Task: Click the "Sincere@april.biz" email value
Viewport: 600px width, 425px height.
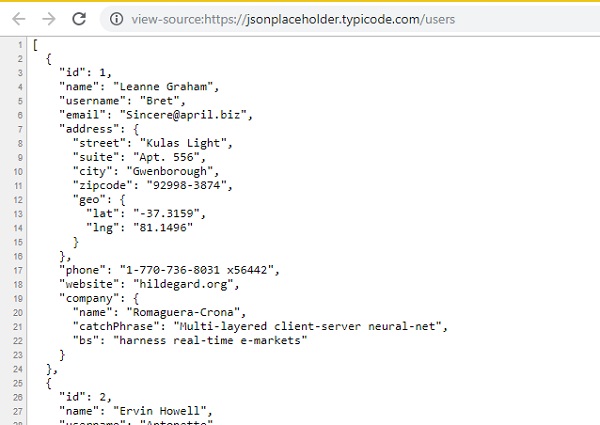Action: [174, 115]
